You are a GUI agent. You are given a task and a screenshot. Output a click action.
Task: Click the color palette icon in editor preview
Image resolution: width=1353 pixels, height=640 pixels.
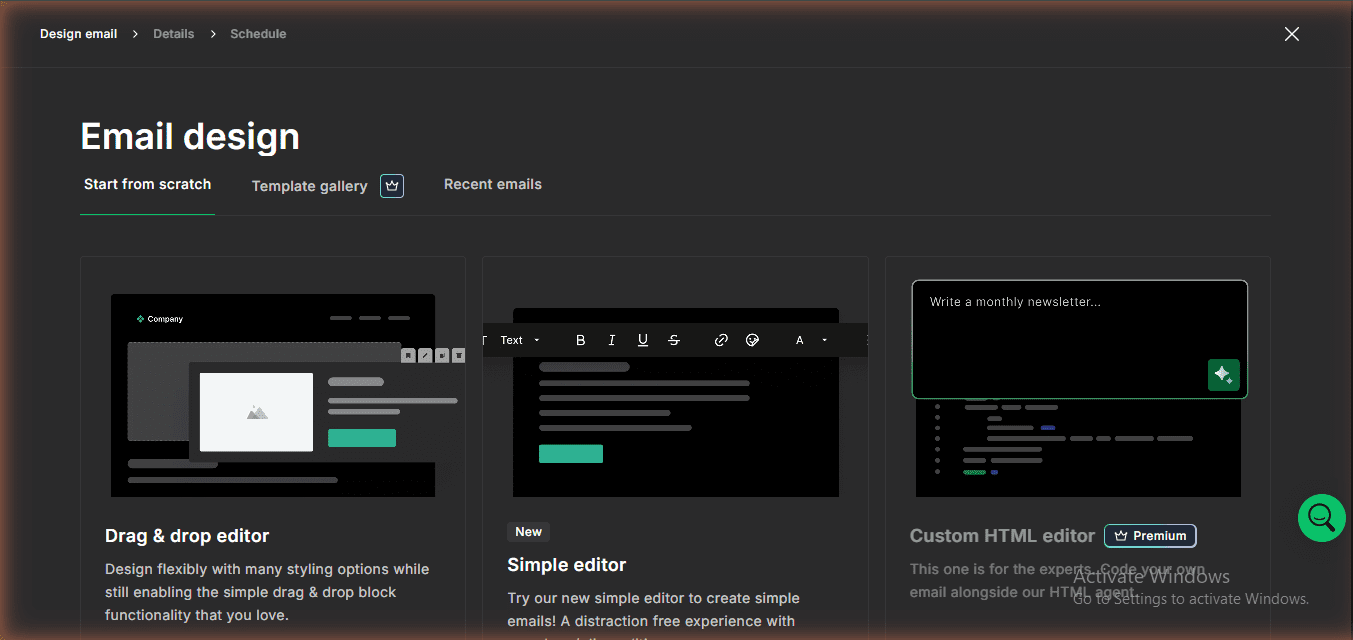(753, 340)
